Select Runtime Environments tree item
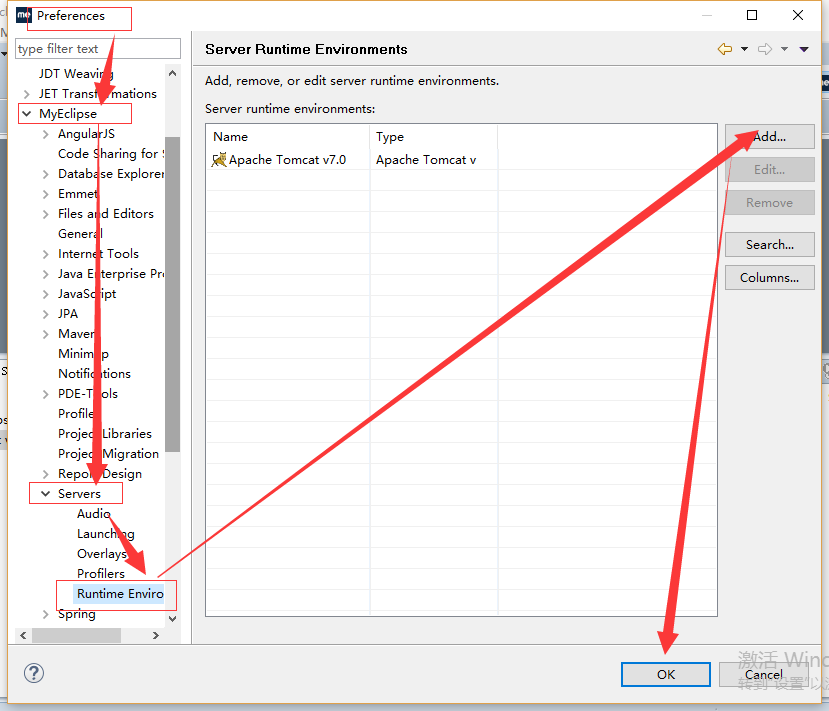Screen dimensions: 829x711 point(120,594)
